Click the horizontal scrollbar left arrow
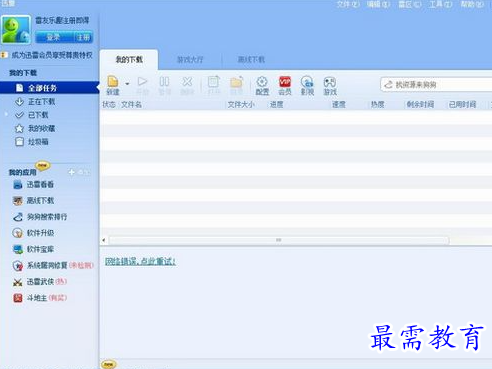Image resolution: width=492 pixels, height=369 pixels. coord(104,240)
